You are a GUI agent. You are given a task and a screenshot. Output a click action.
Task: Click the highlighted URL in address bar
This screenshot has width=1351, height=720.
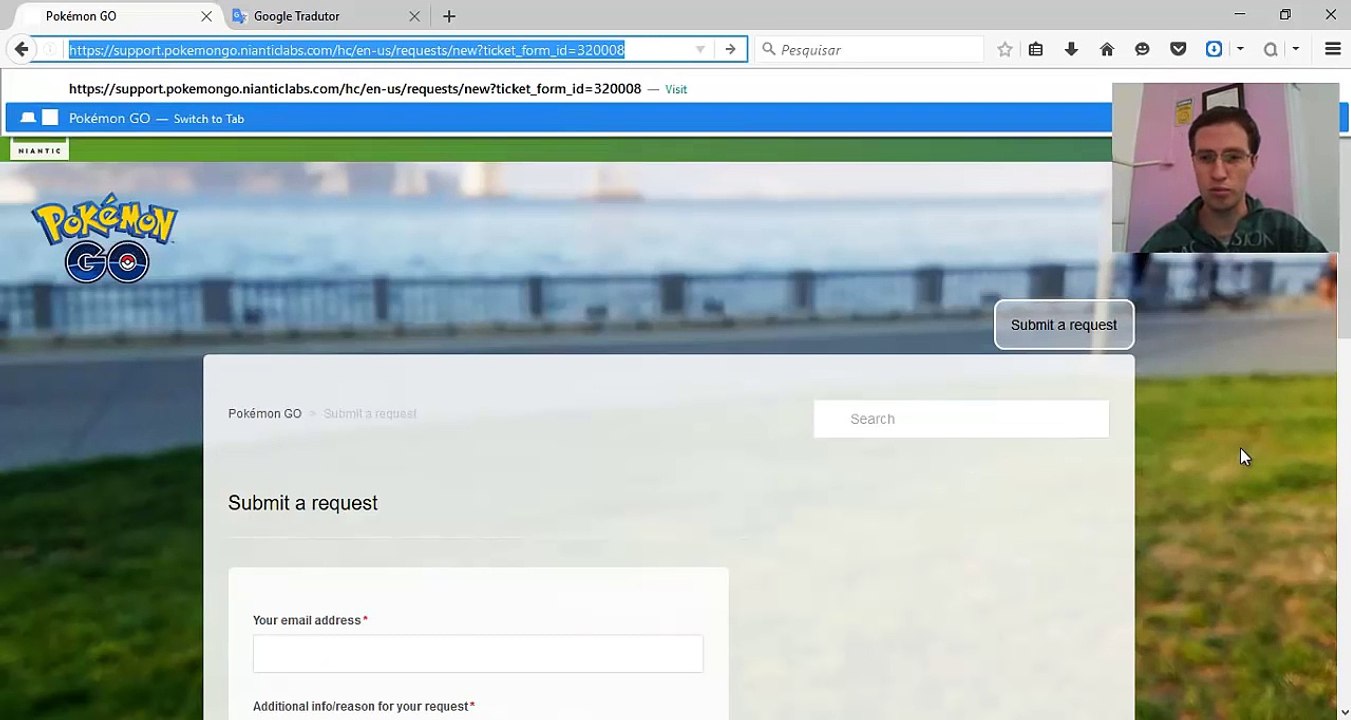347,50
